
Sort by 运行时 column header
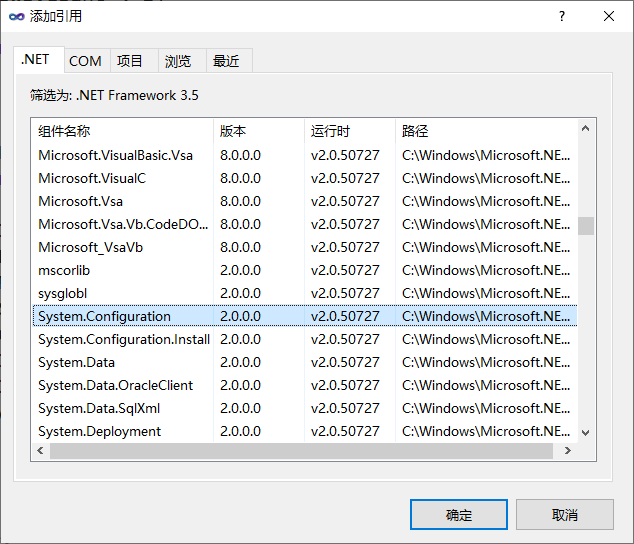point(350,131)
